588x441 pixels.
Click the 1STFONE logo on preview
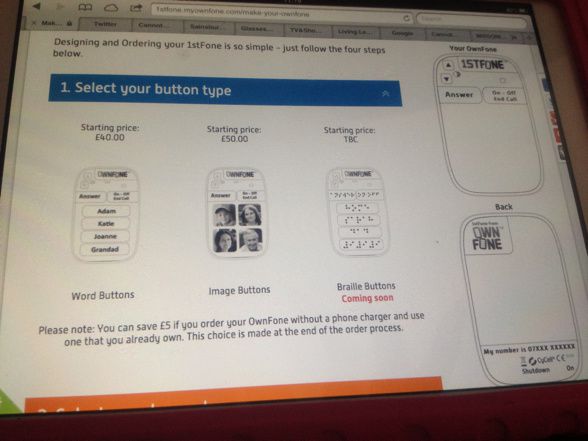pyautogui.click(x=482, y=64)
